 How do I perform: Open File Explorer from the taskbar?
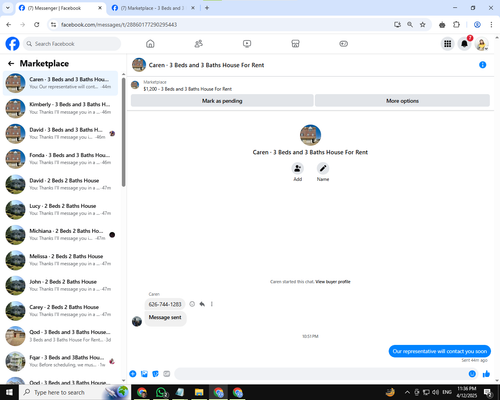point(199,392)
